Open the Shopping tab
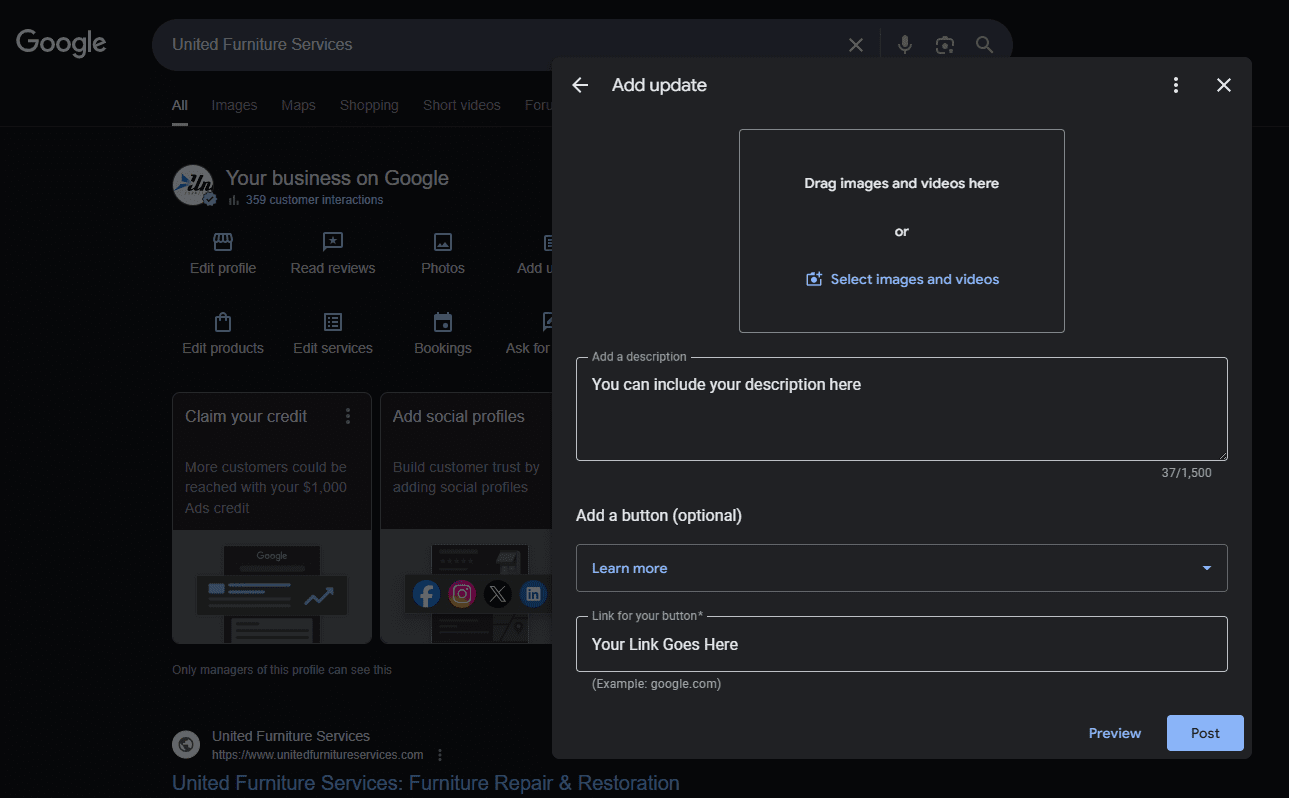1289x798 pixels. pyautogui.click(x=369, y=105)
